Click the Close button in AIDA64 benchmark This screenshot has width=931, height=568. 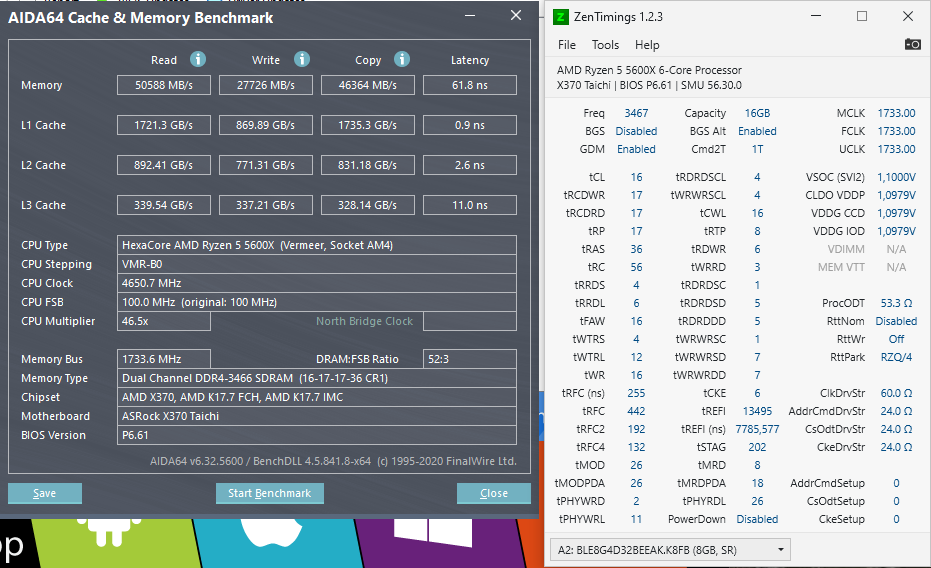(x=493, y=493)
